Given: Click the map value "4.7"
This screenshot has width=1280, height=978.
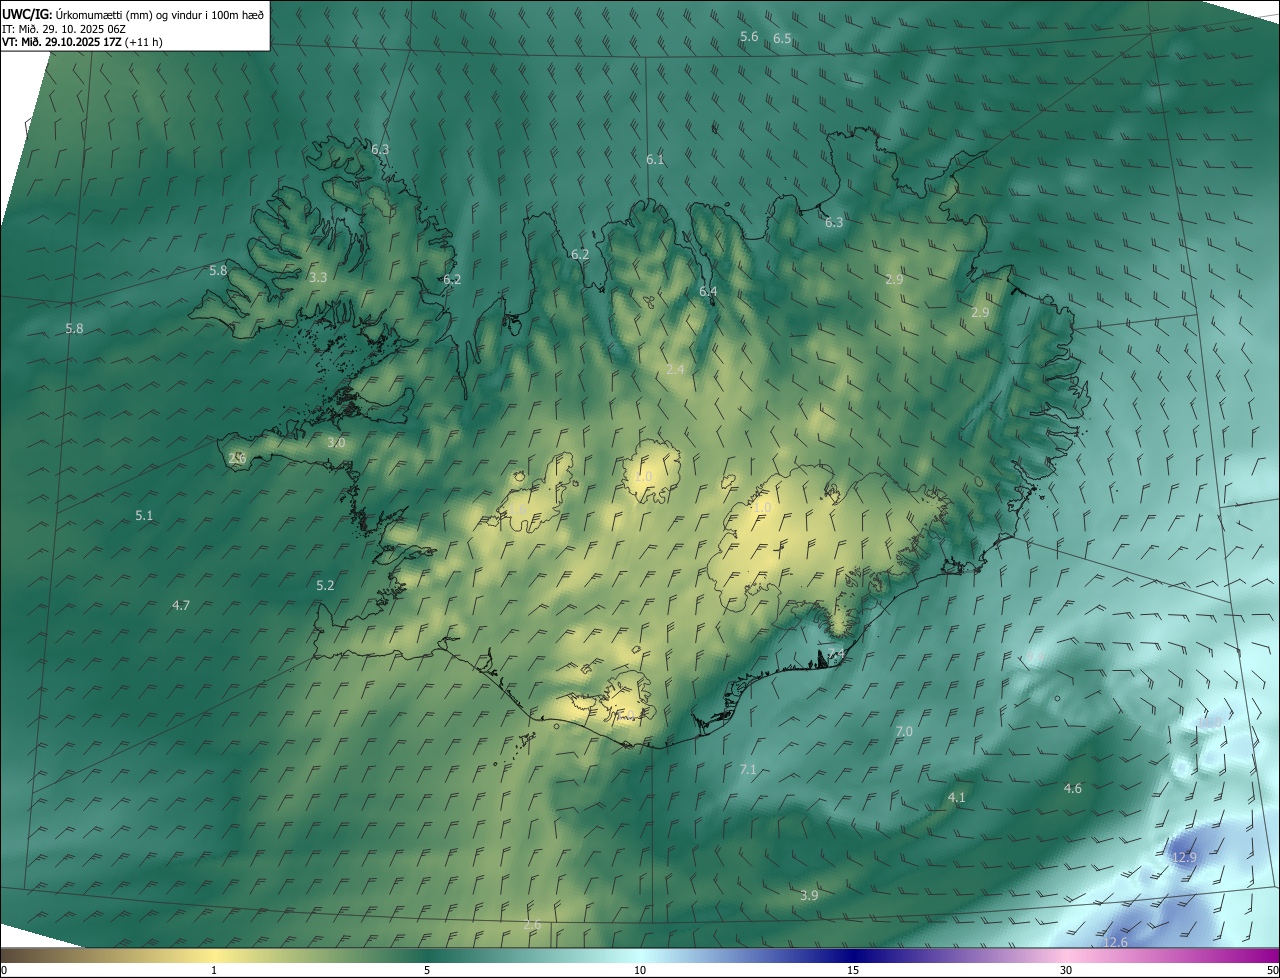Looking at the screenshot, I should click(181, 605).
